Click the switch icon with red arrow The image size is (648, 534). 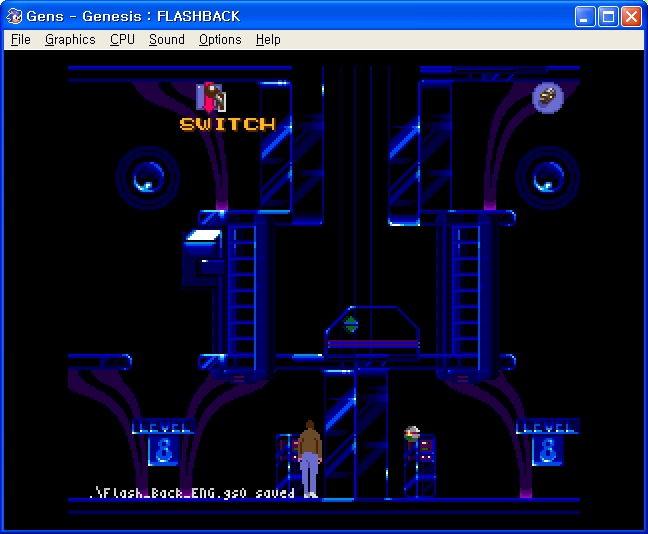click(211, 97)
